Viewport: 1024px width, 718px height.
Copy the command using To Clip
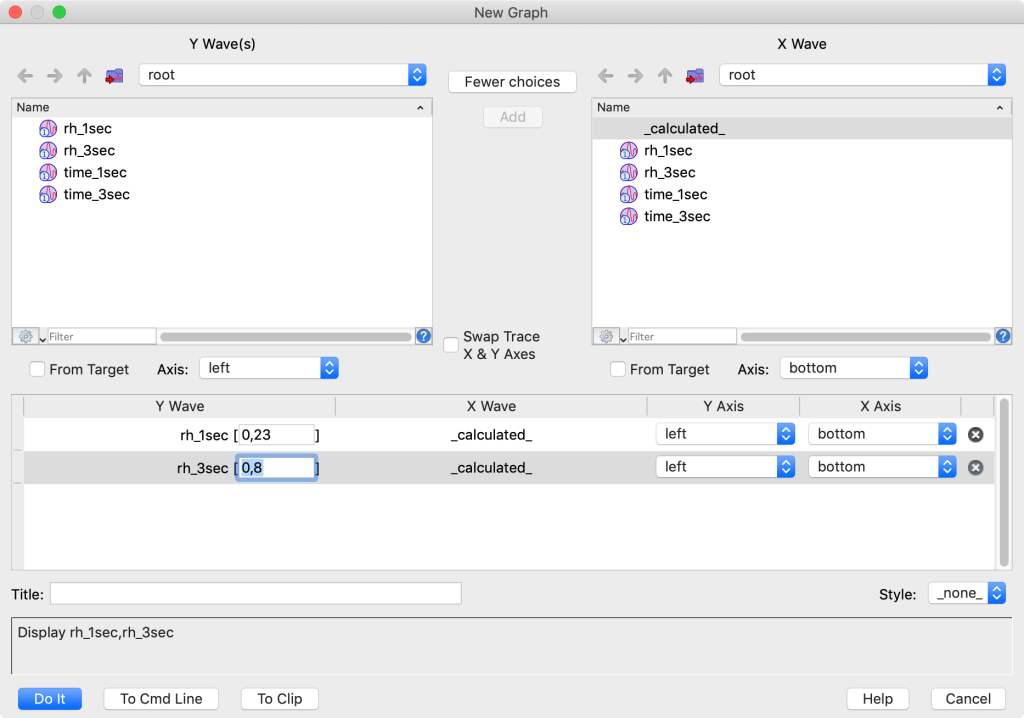click(279, 698)
